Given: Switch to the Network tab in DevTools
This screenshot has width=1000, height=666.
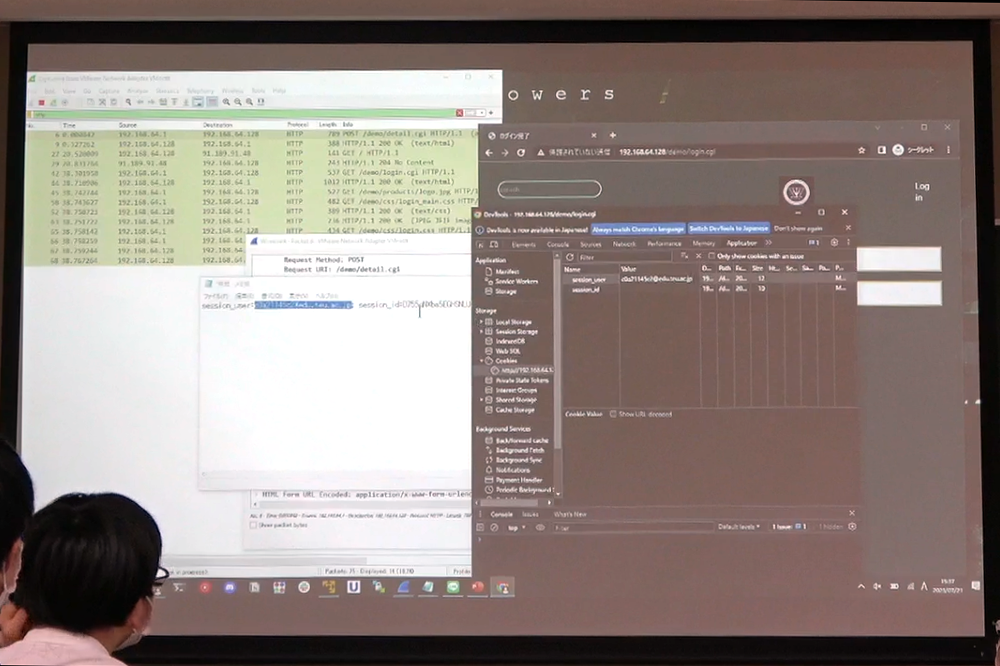Looking at the screenshot, I should pos(624,243).
